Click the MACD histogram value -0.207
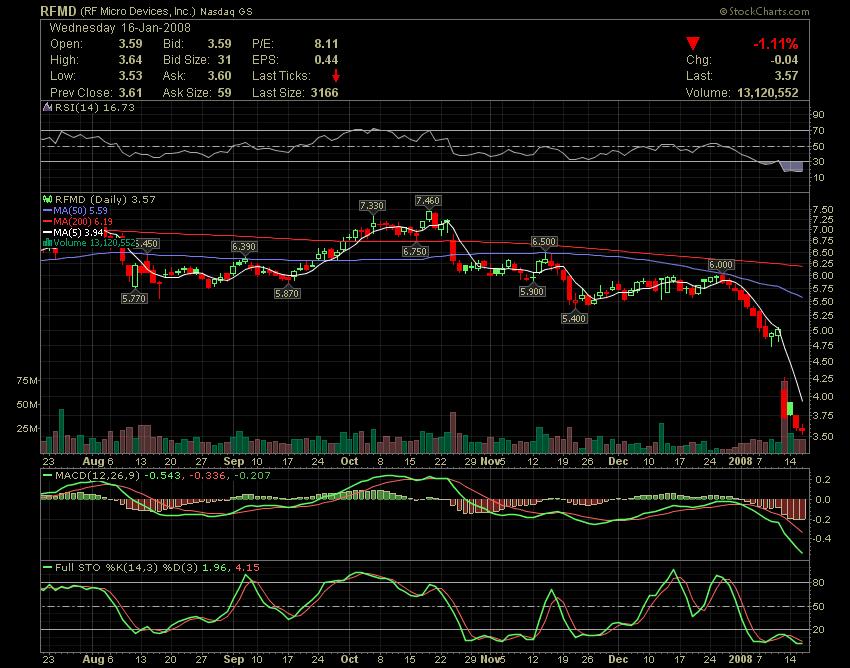Viewport: 850px width, 668px height. pyautogui.click(x=252, y=476)
